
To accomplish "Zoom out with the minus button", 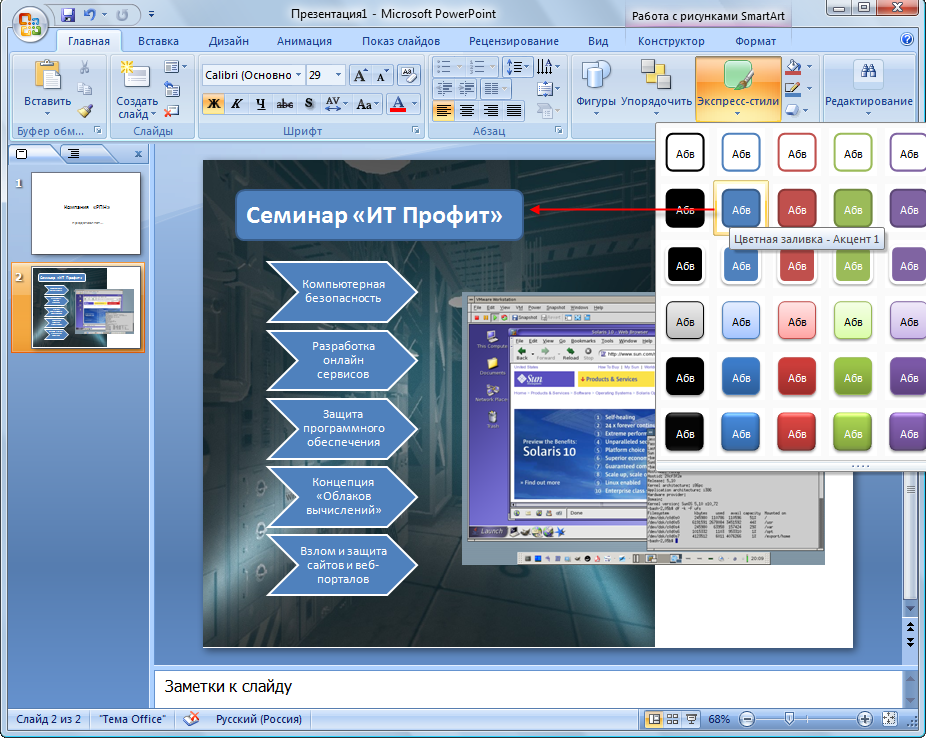I will [x=747, y=719].
